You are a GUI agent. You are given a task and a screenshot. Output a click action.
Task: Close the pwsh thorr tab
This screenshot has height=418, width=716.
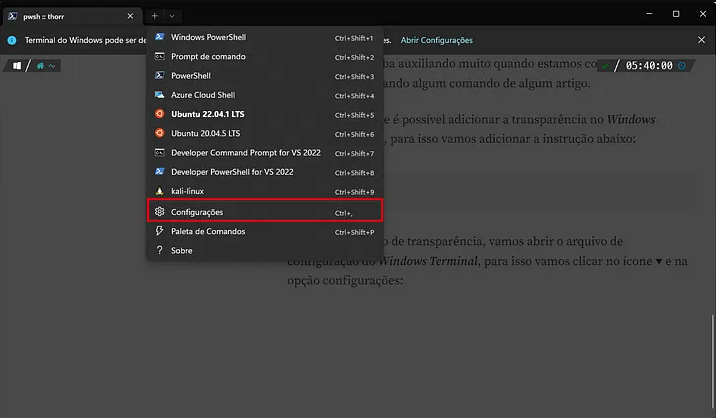130,16
